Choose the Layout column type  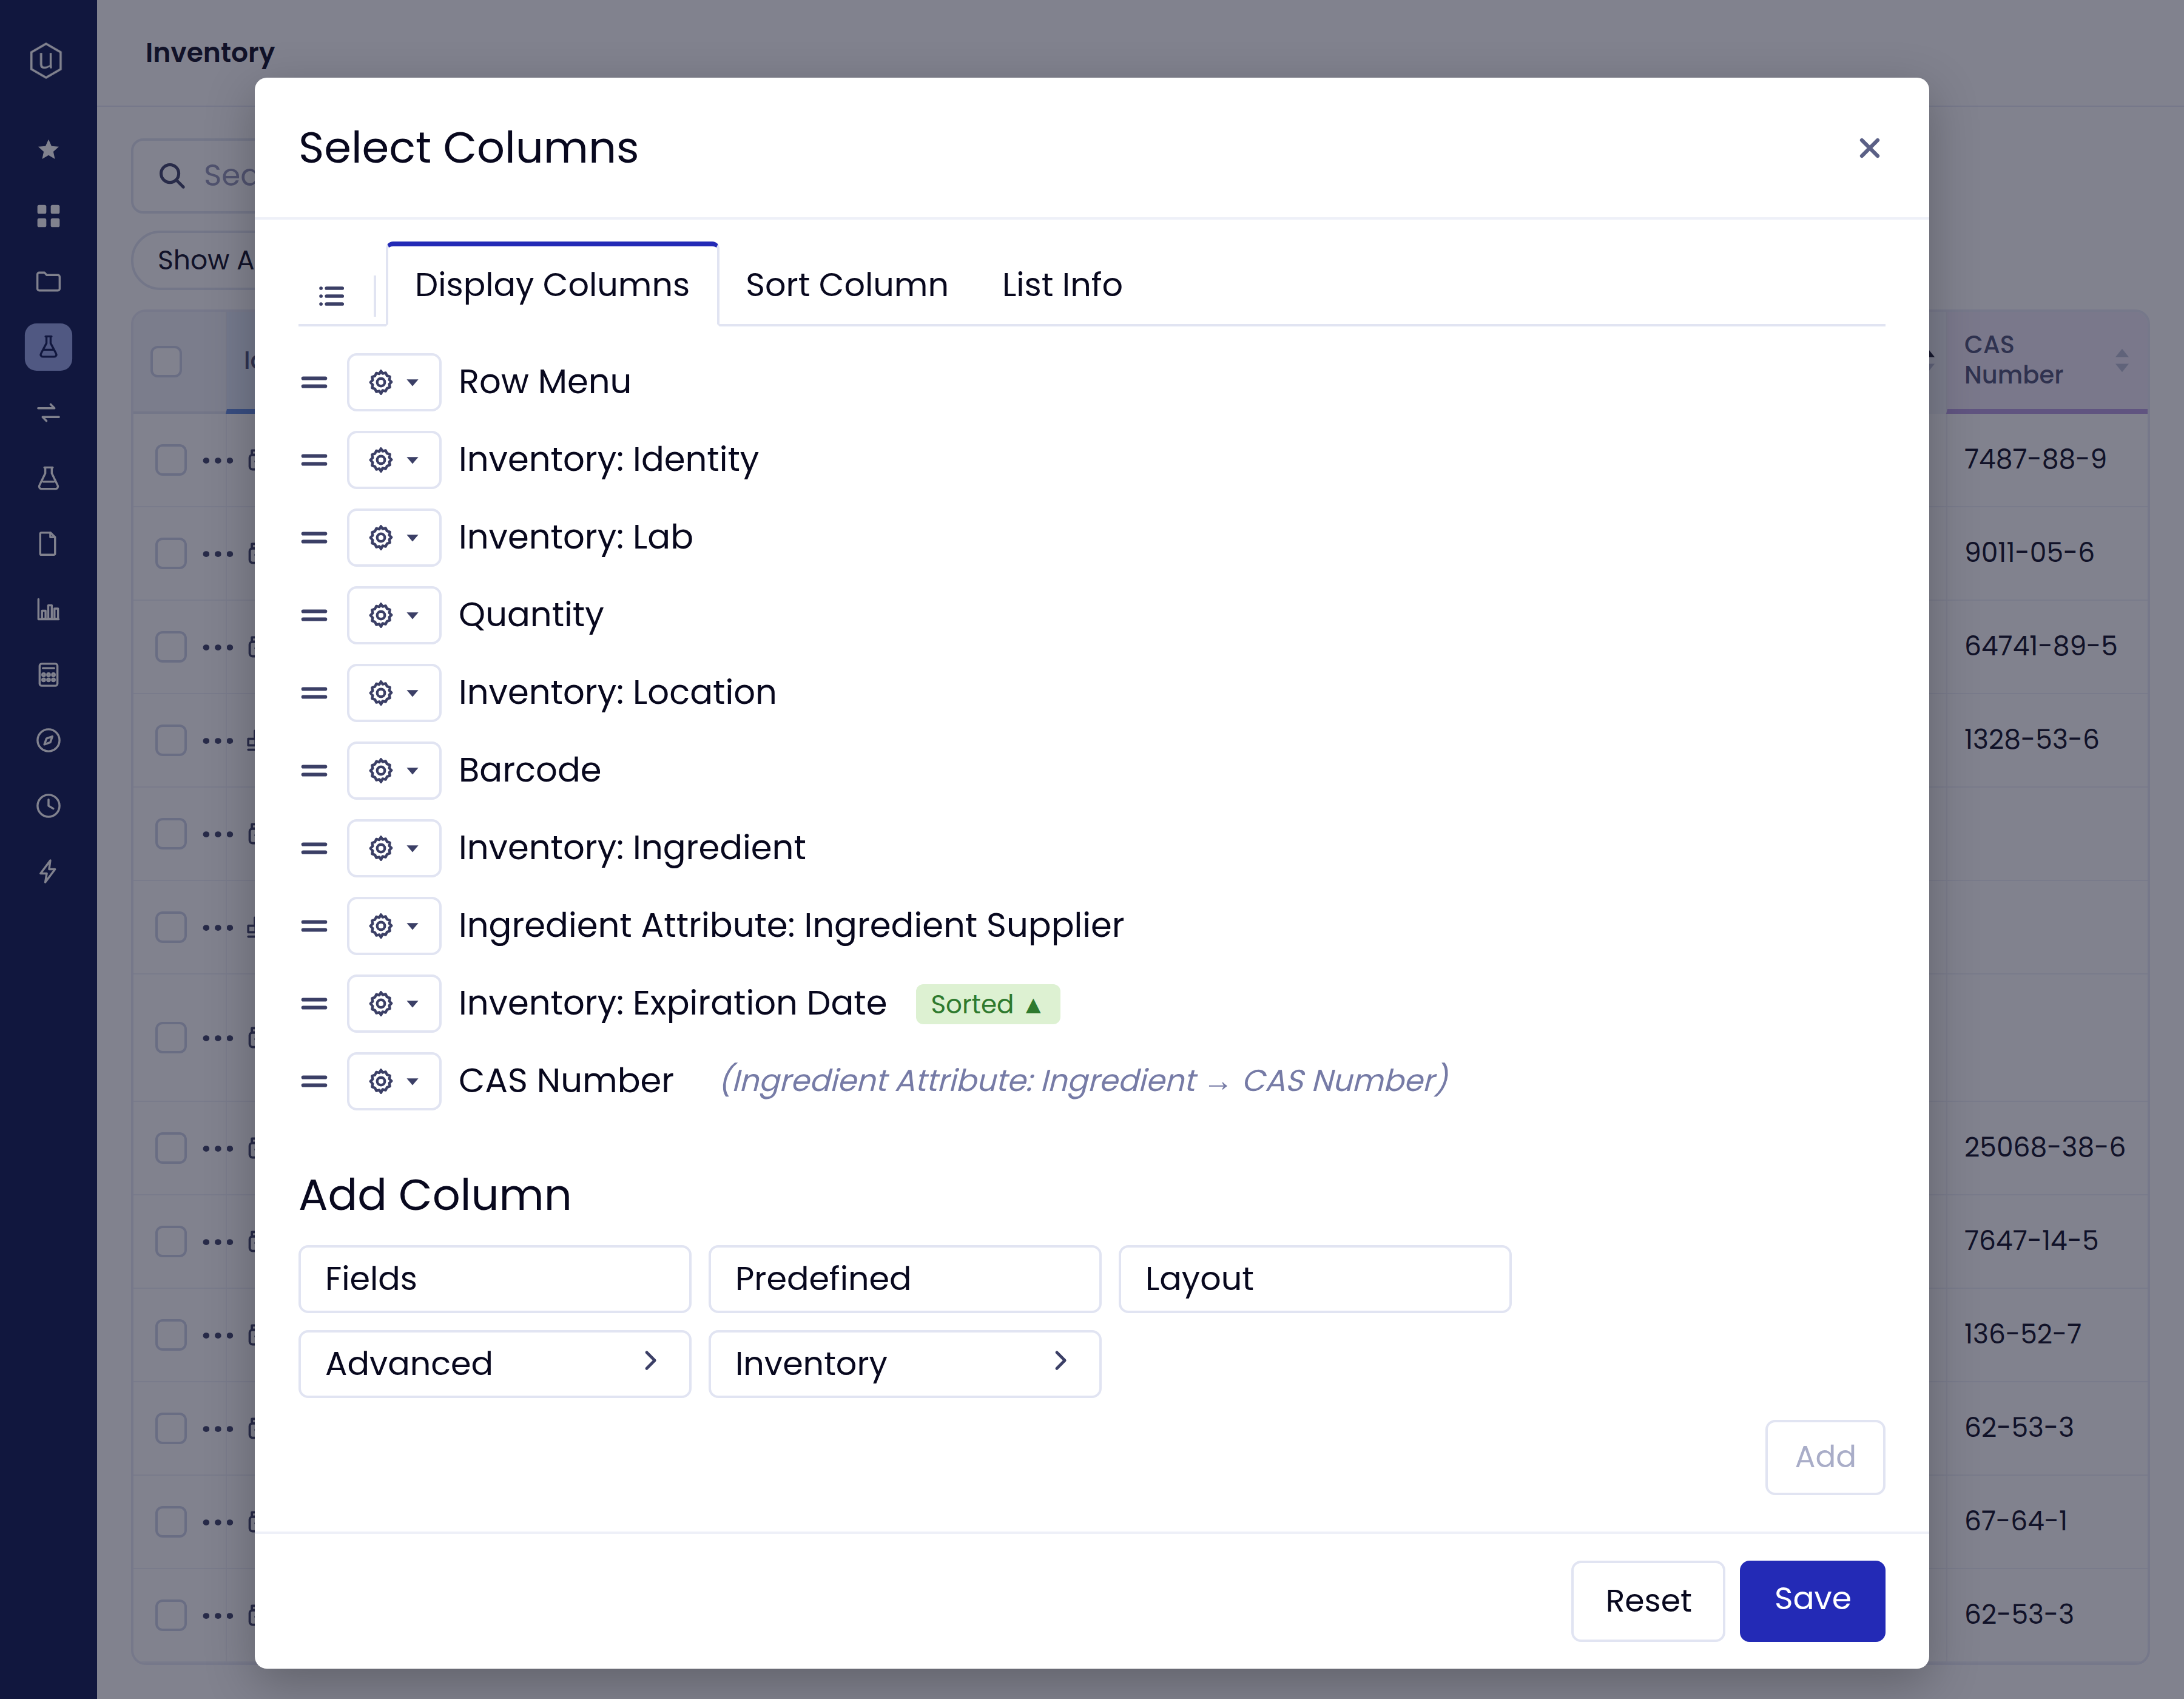click(1315, 1278)
